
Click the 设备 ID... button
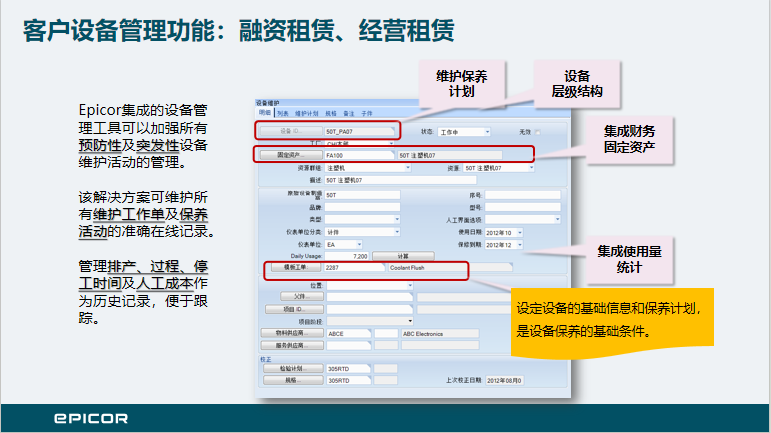[x=291, y=131]
